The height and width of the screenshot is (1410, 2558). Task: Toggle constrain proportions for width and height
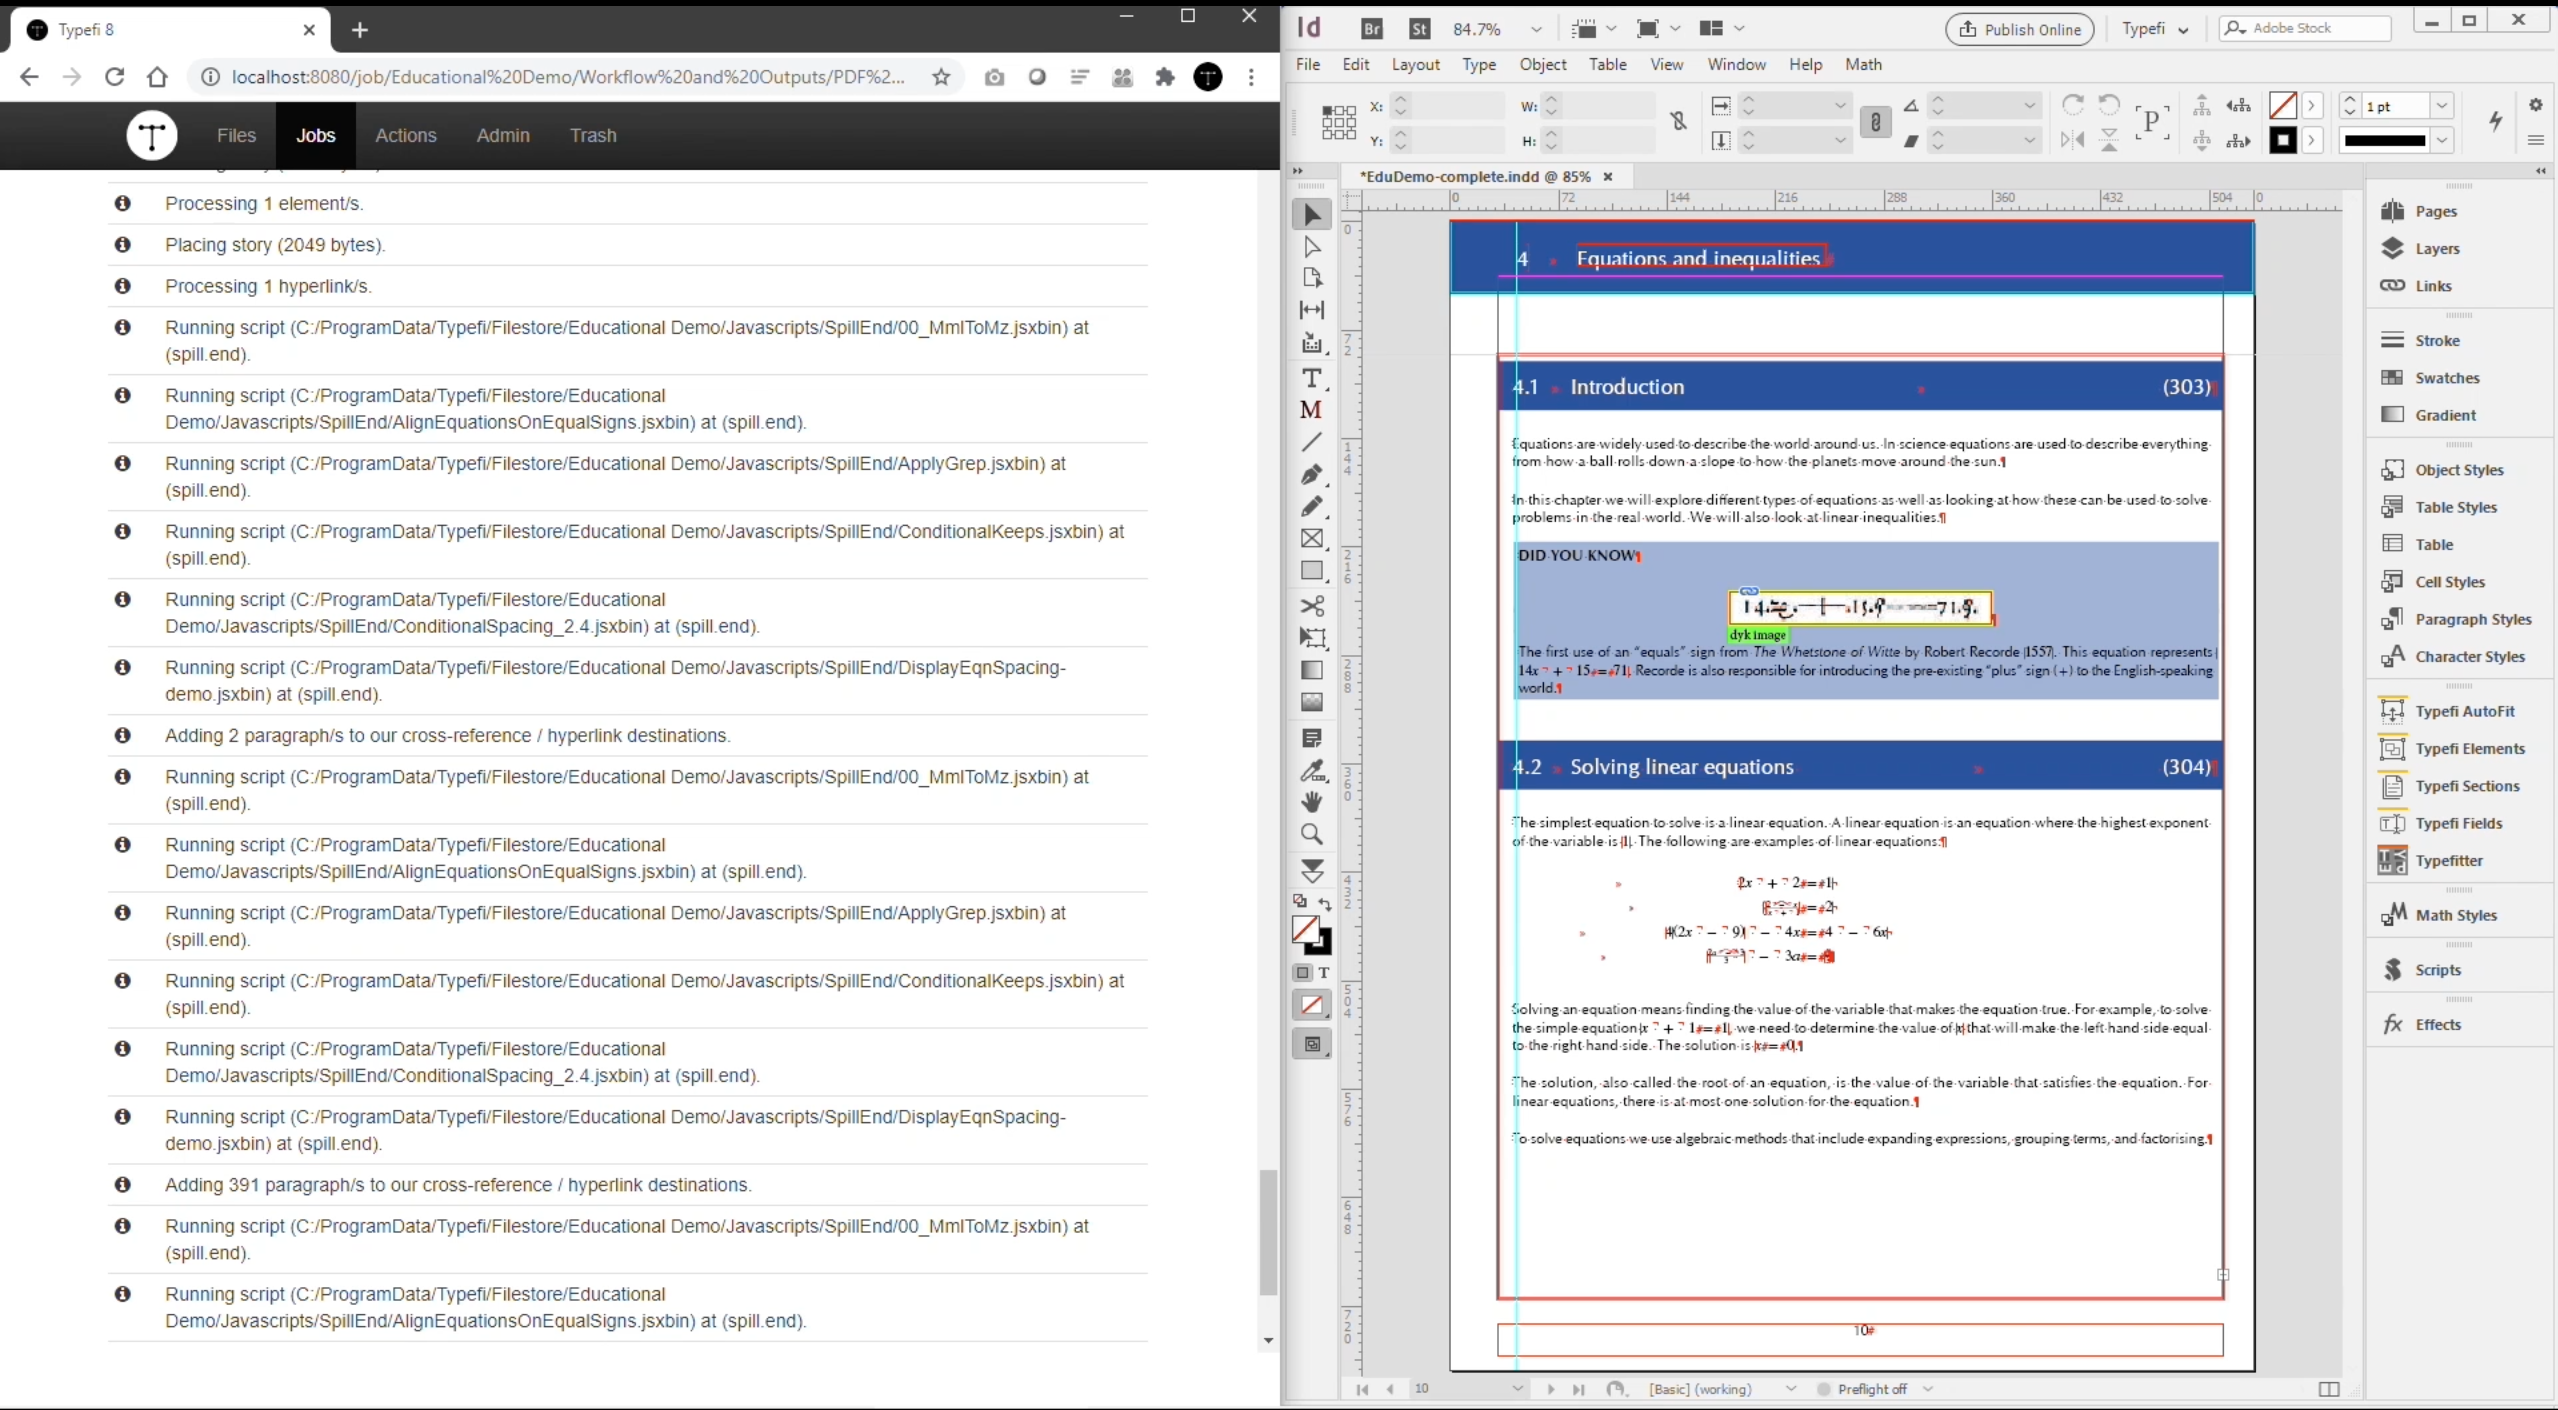point(1679,122)
